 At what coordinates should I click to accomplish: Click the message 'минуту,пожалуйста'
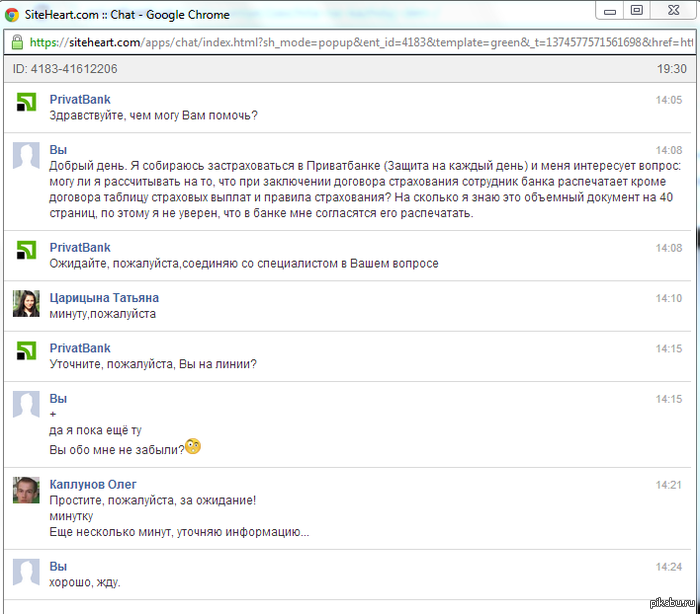(103, 314)
